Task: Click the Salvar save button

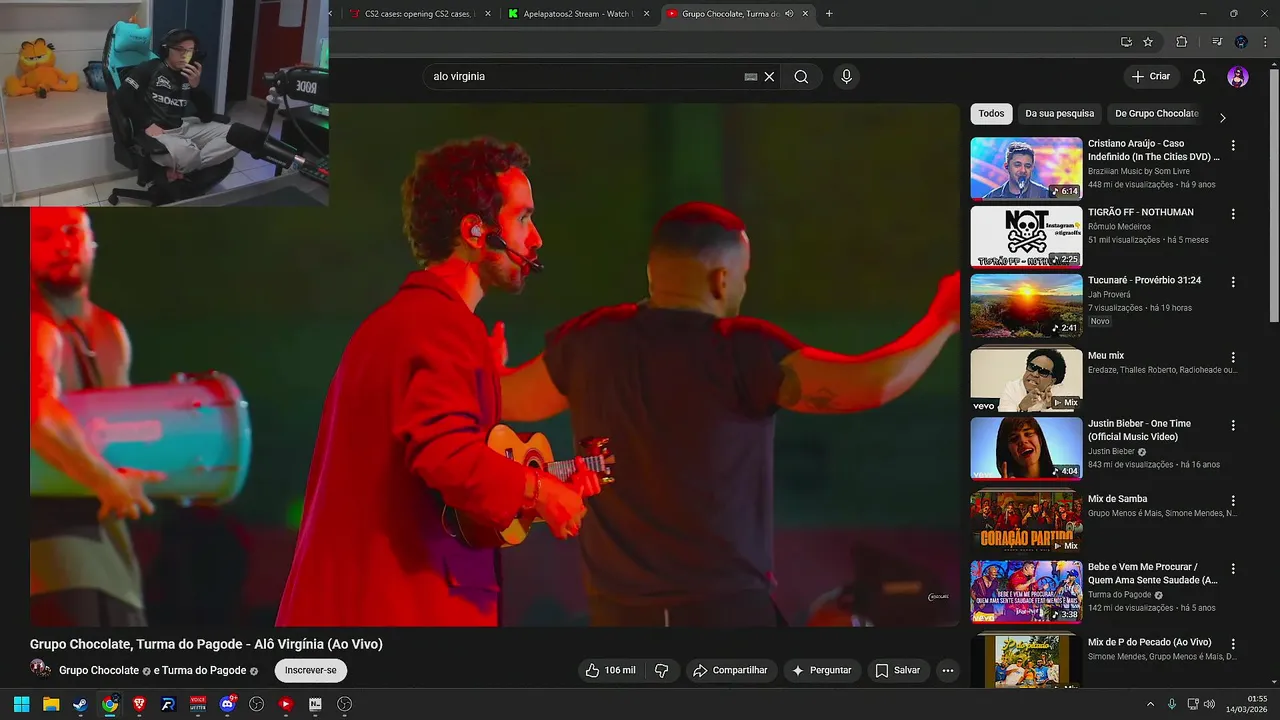Action: coord(898,670)
